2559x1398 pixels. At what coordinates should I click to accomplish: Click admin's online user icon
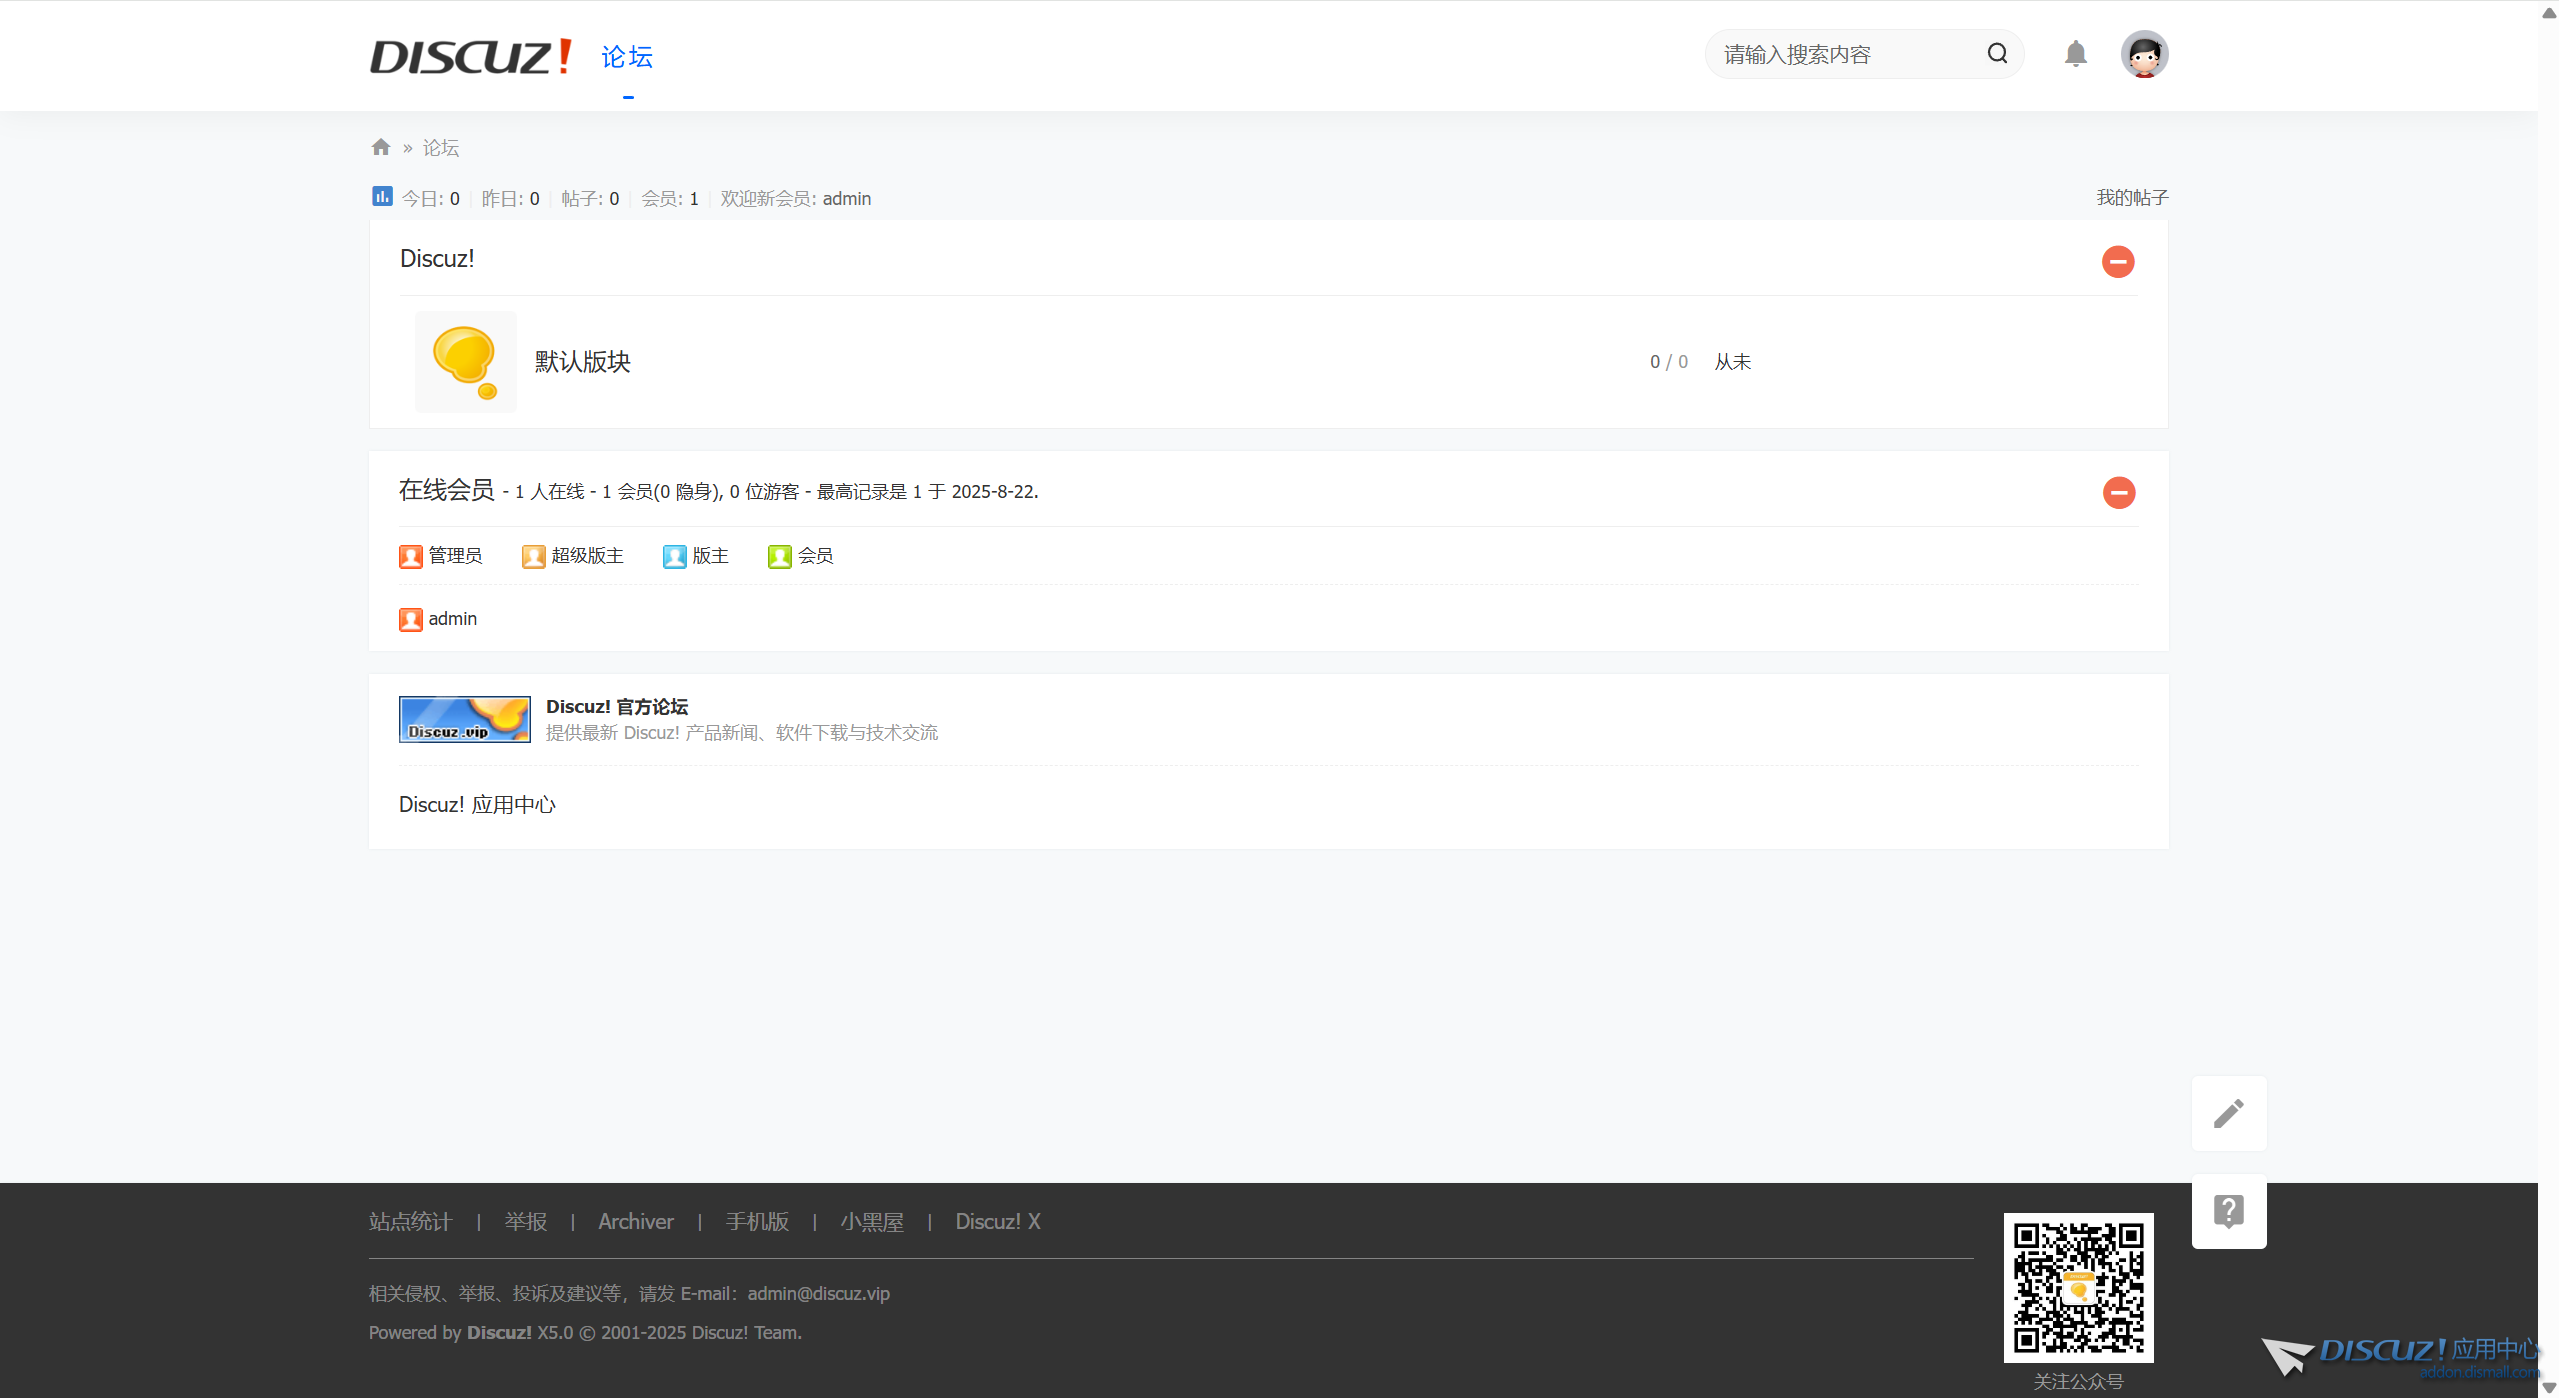click(x=411, y=620)
